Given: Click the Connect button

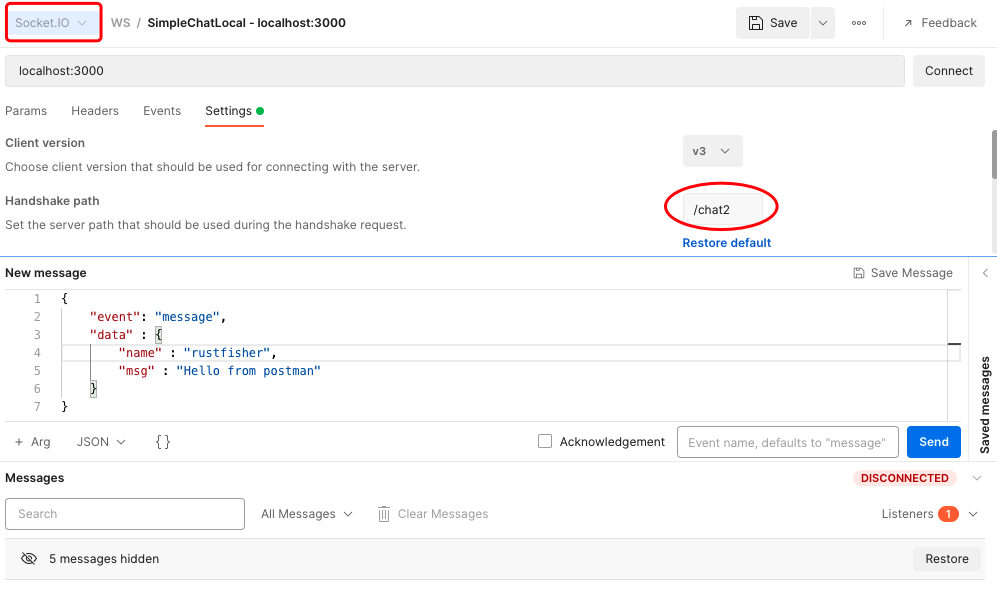Looking at the screenshot, I should coord(948,71).
